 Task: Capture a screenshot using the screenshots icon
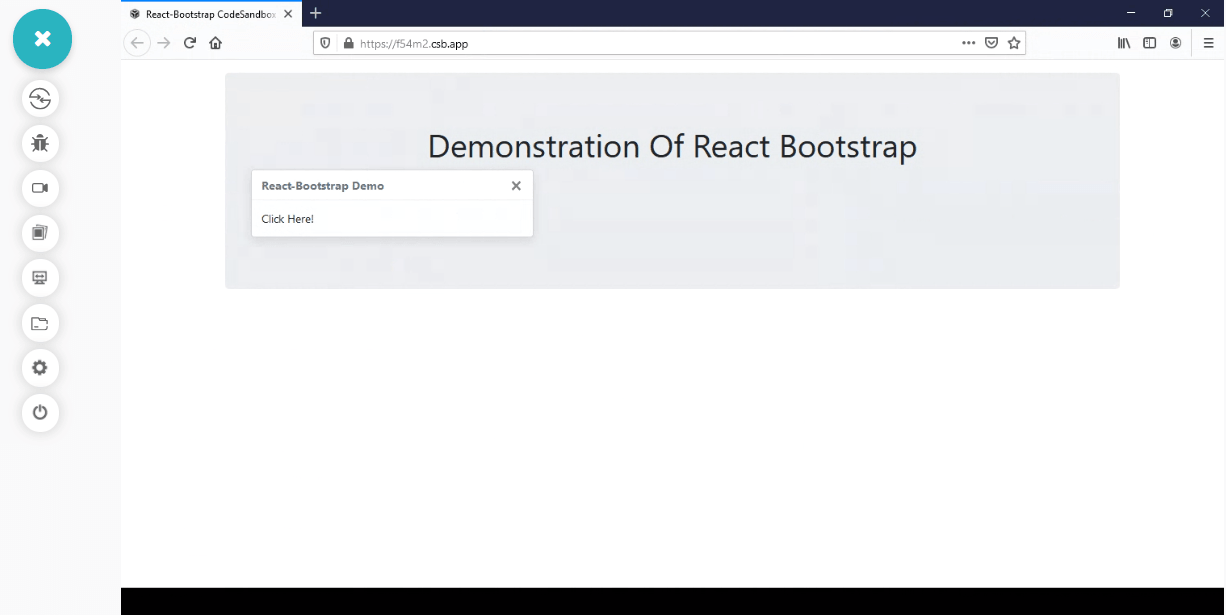click(40, 233)
